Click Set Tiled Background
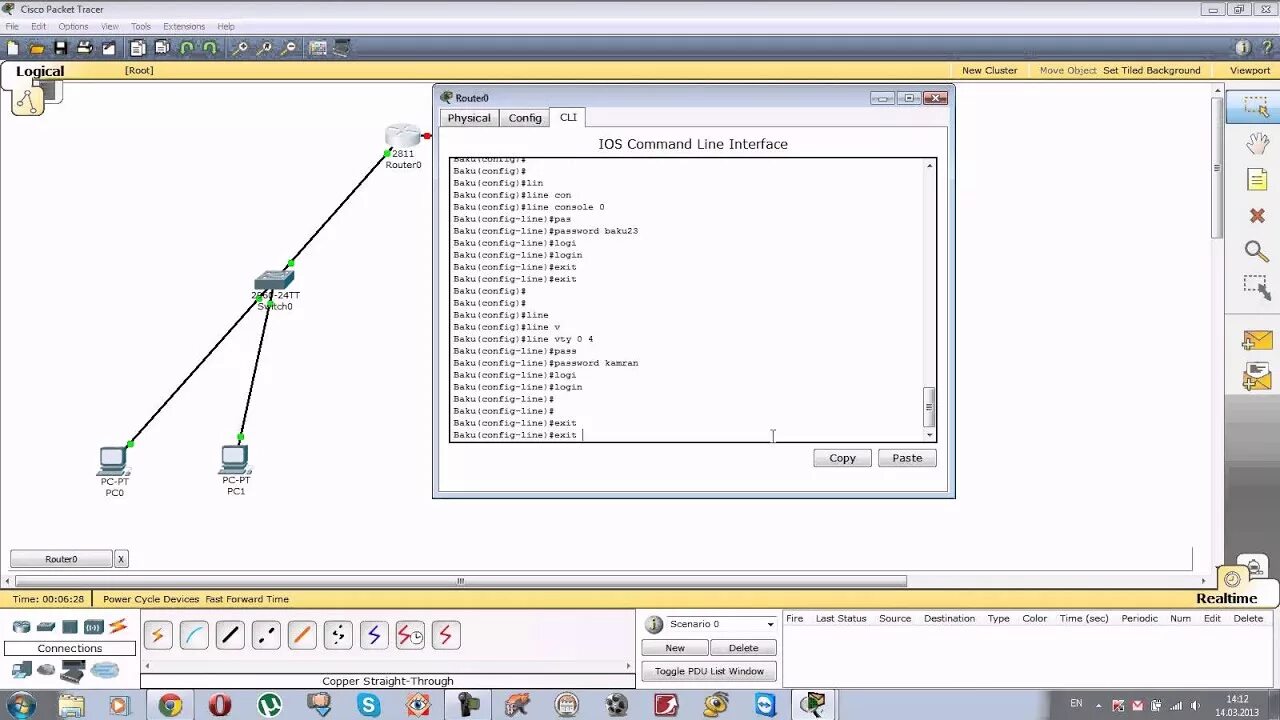The height and width of the screenshot is (720, 1280). pos(1151,70)
